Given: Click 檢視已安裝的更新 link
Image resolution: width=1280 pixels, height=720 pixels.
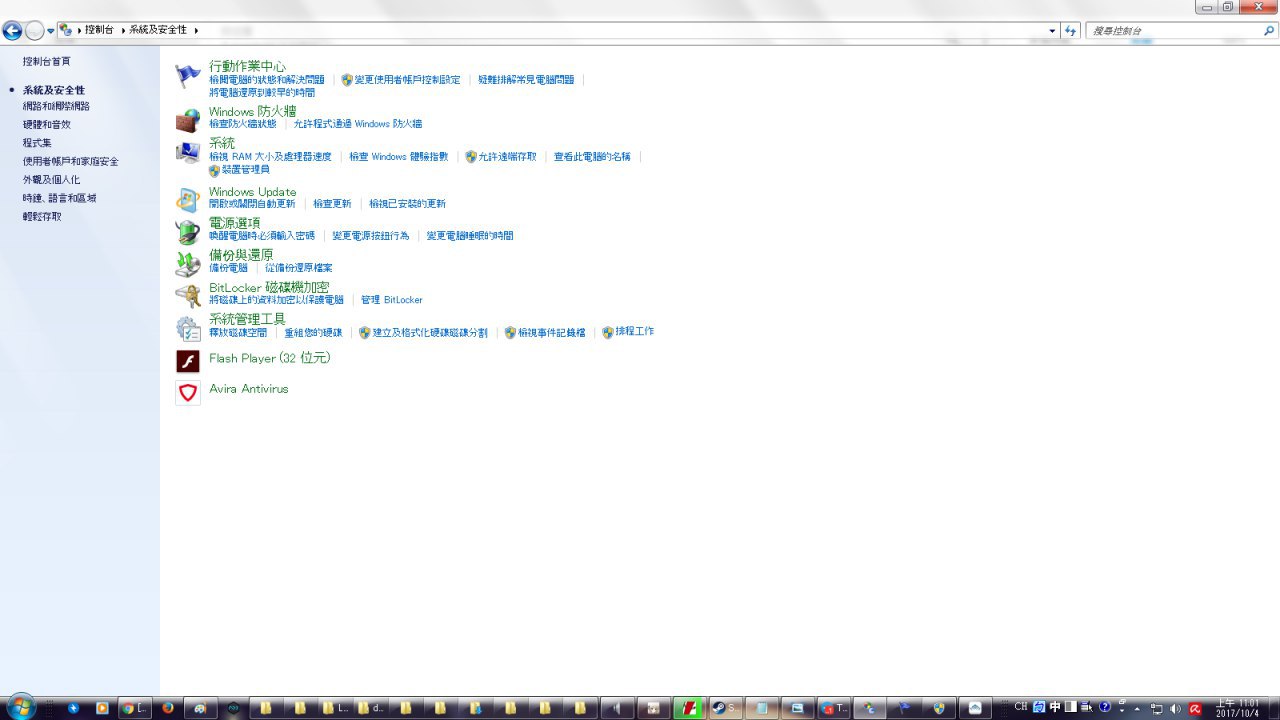Looking at the screenshot, I should 407,204.
